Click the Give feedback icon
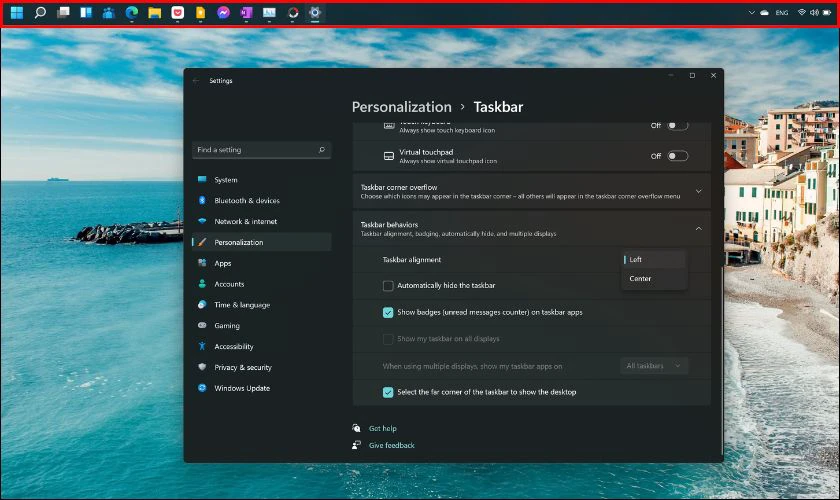This screenshot has height=500, width=840. coord(356,445)
